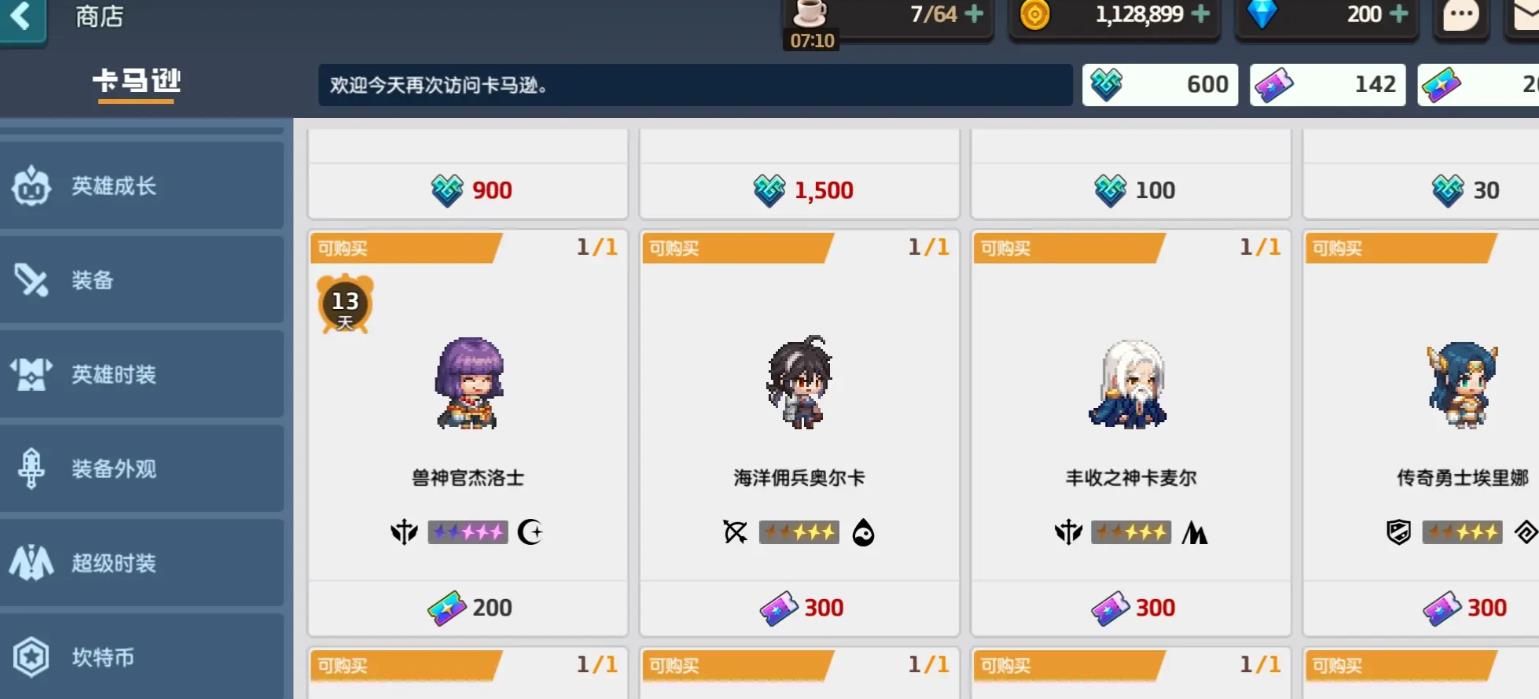The image size is (1539, 699).
Task: Open the 装备外观 category
Action: click(141, 468)
